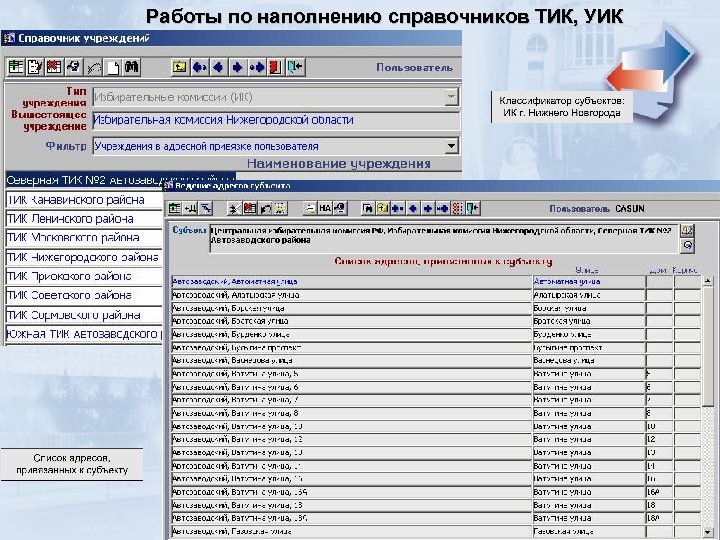Click the exit door arrow icon in Справочник учреждений
The width and height of the screenshot is (720, 540).
295,67
